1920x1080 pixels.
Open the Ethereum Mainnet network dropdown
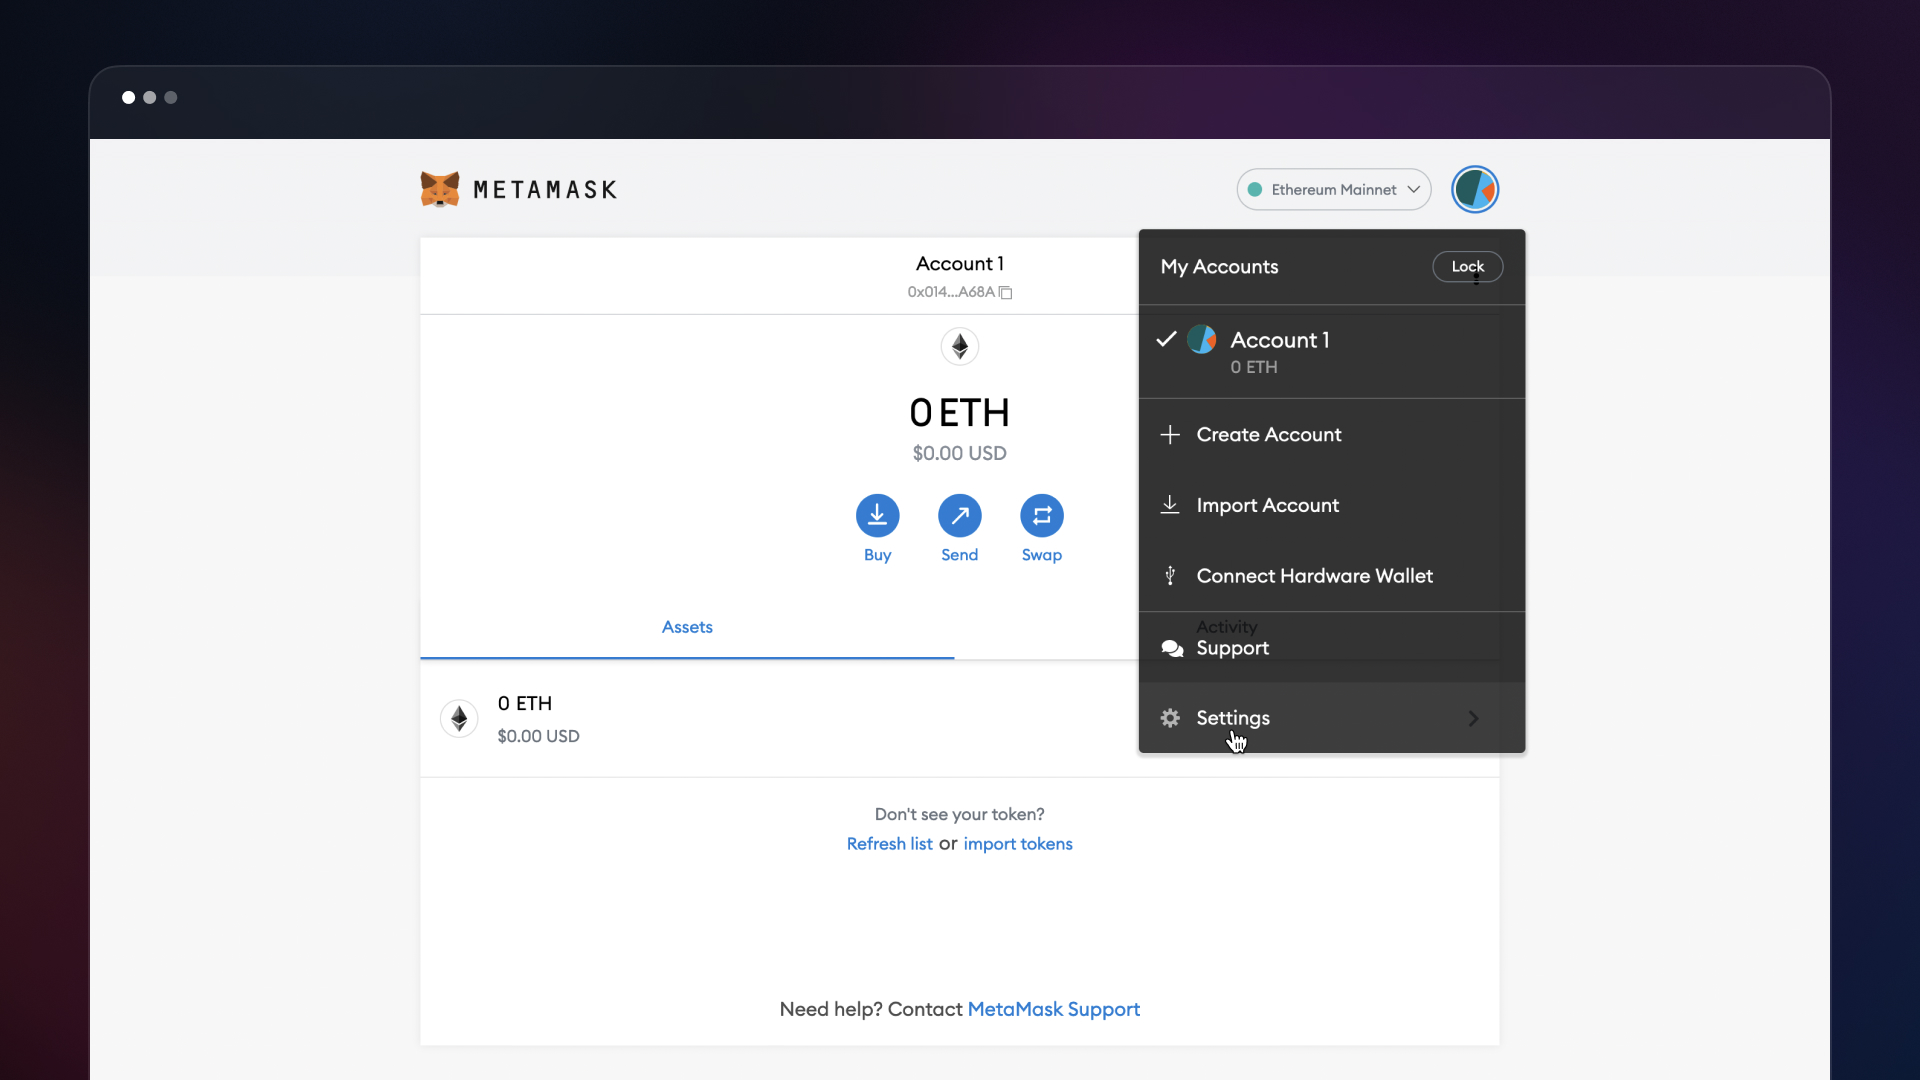pyautogui.click(x=1333, y=189)
